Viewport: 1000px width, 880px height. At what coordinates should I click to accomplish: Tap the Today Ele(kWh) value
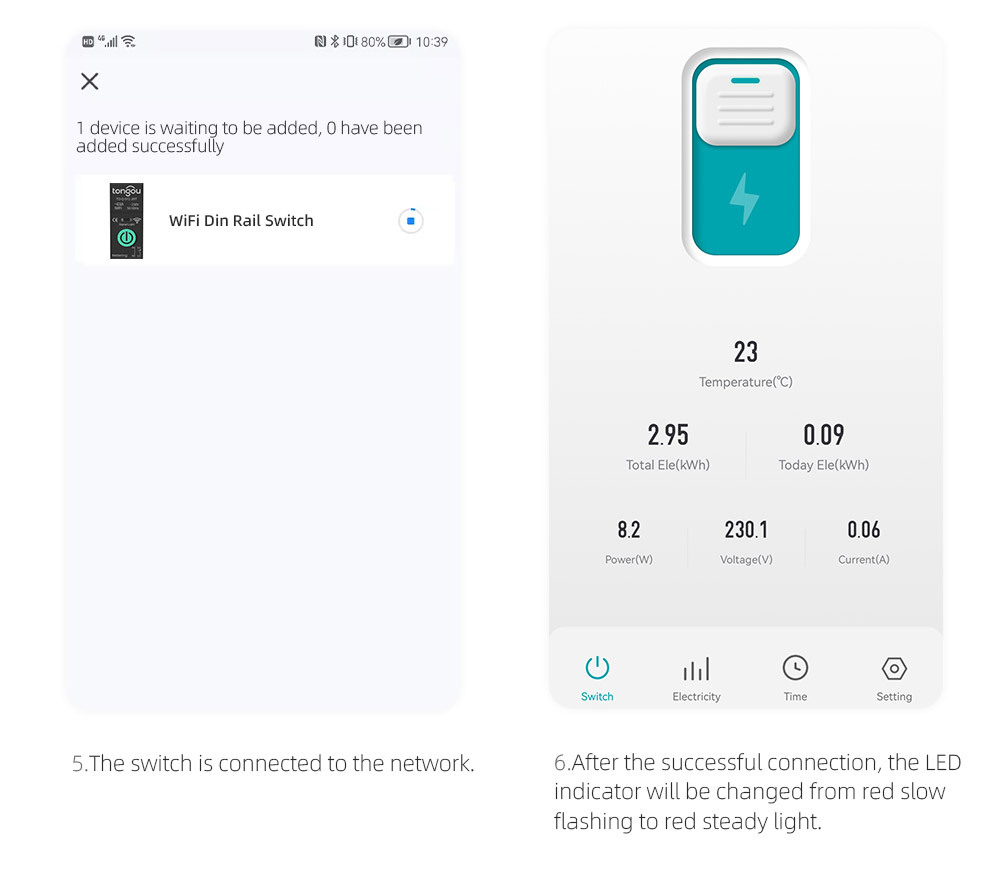coord(823,435)
